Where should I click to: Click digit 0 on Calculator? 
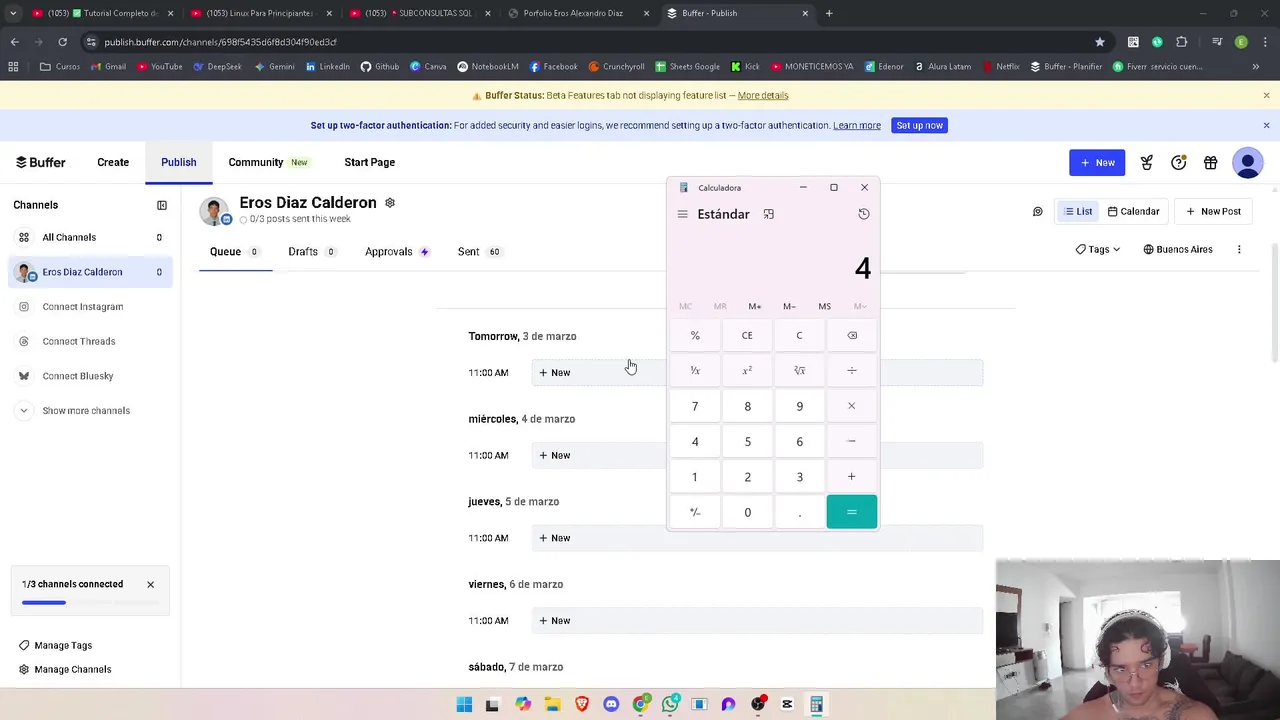747,512
